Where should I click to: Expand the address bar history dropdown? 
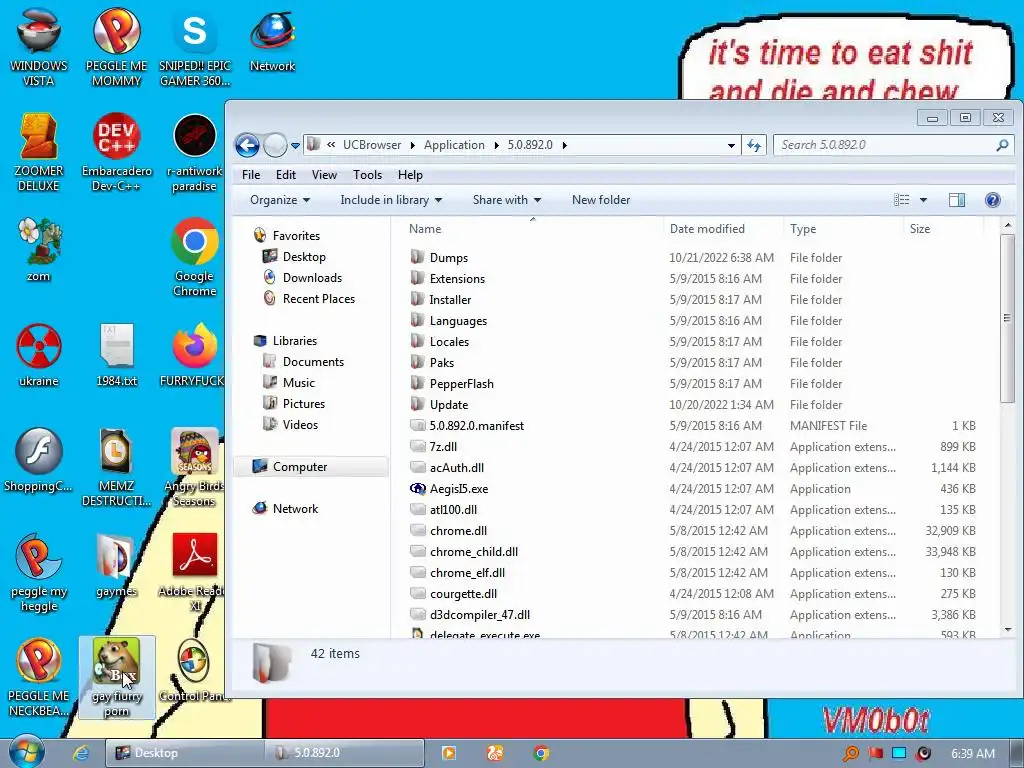(x=731, y=145)
